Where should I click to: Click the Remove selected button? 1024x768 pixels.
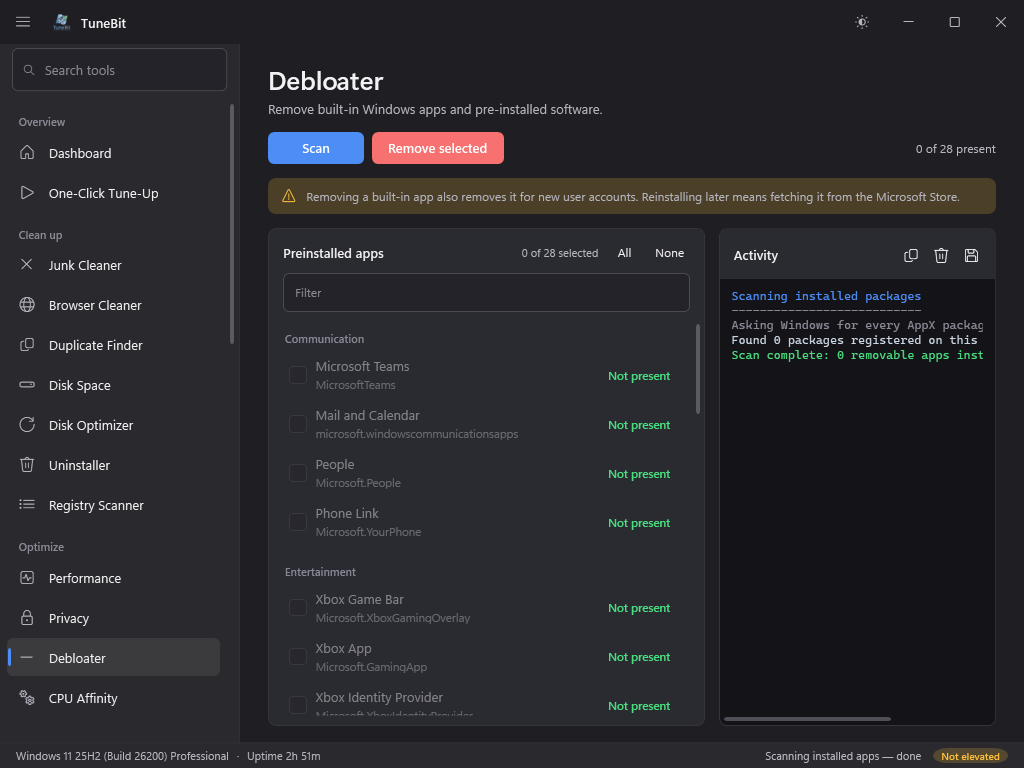pyautogui.click(x=438, y=148)
